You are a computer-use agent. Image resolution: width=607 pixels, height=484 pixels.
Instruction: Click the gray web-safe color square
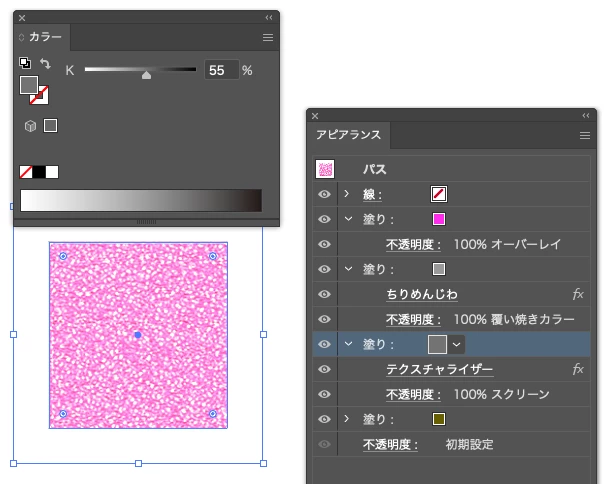50,125
